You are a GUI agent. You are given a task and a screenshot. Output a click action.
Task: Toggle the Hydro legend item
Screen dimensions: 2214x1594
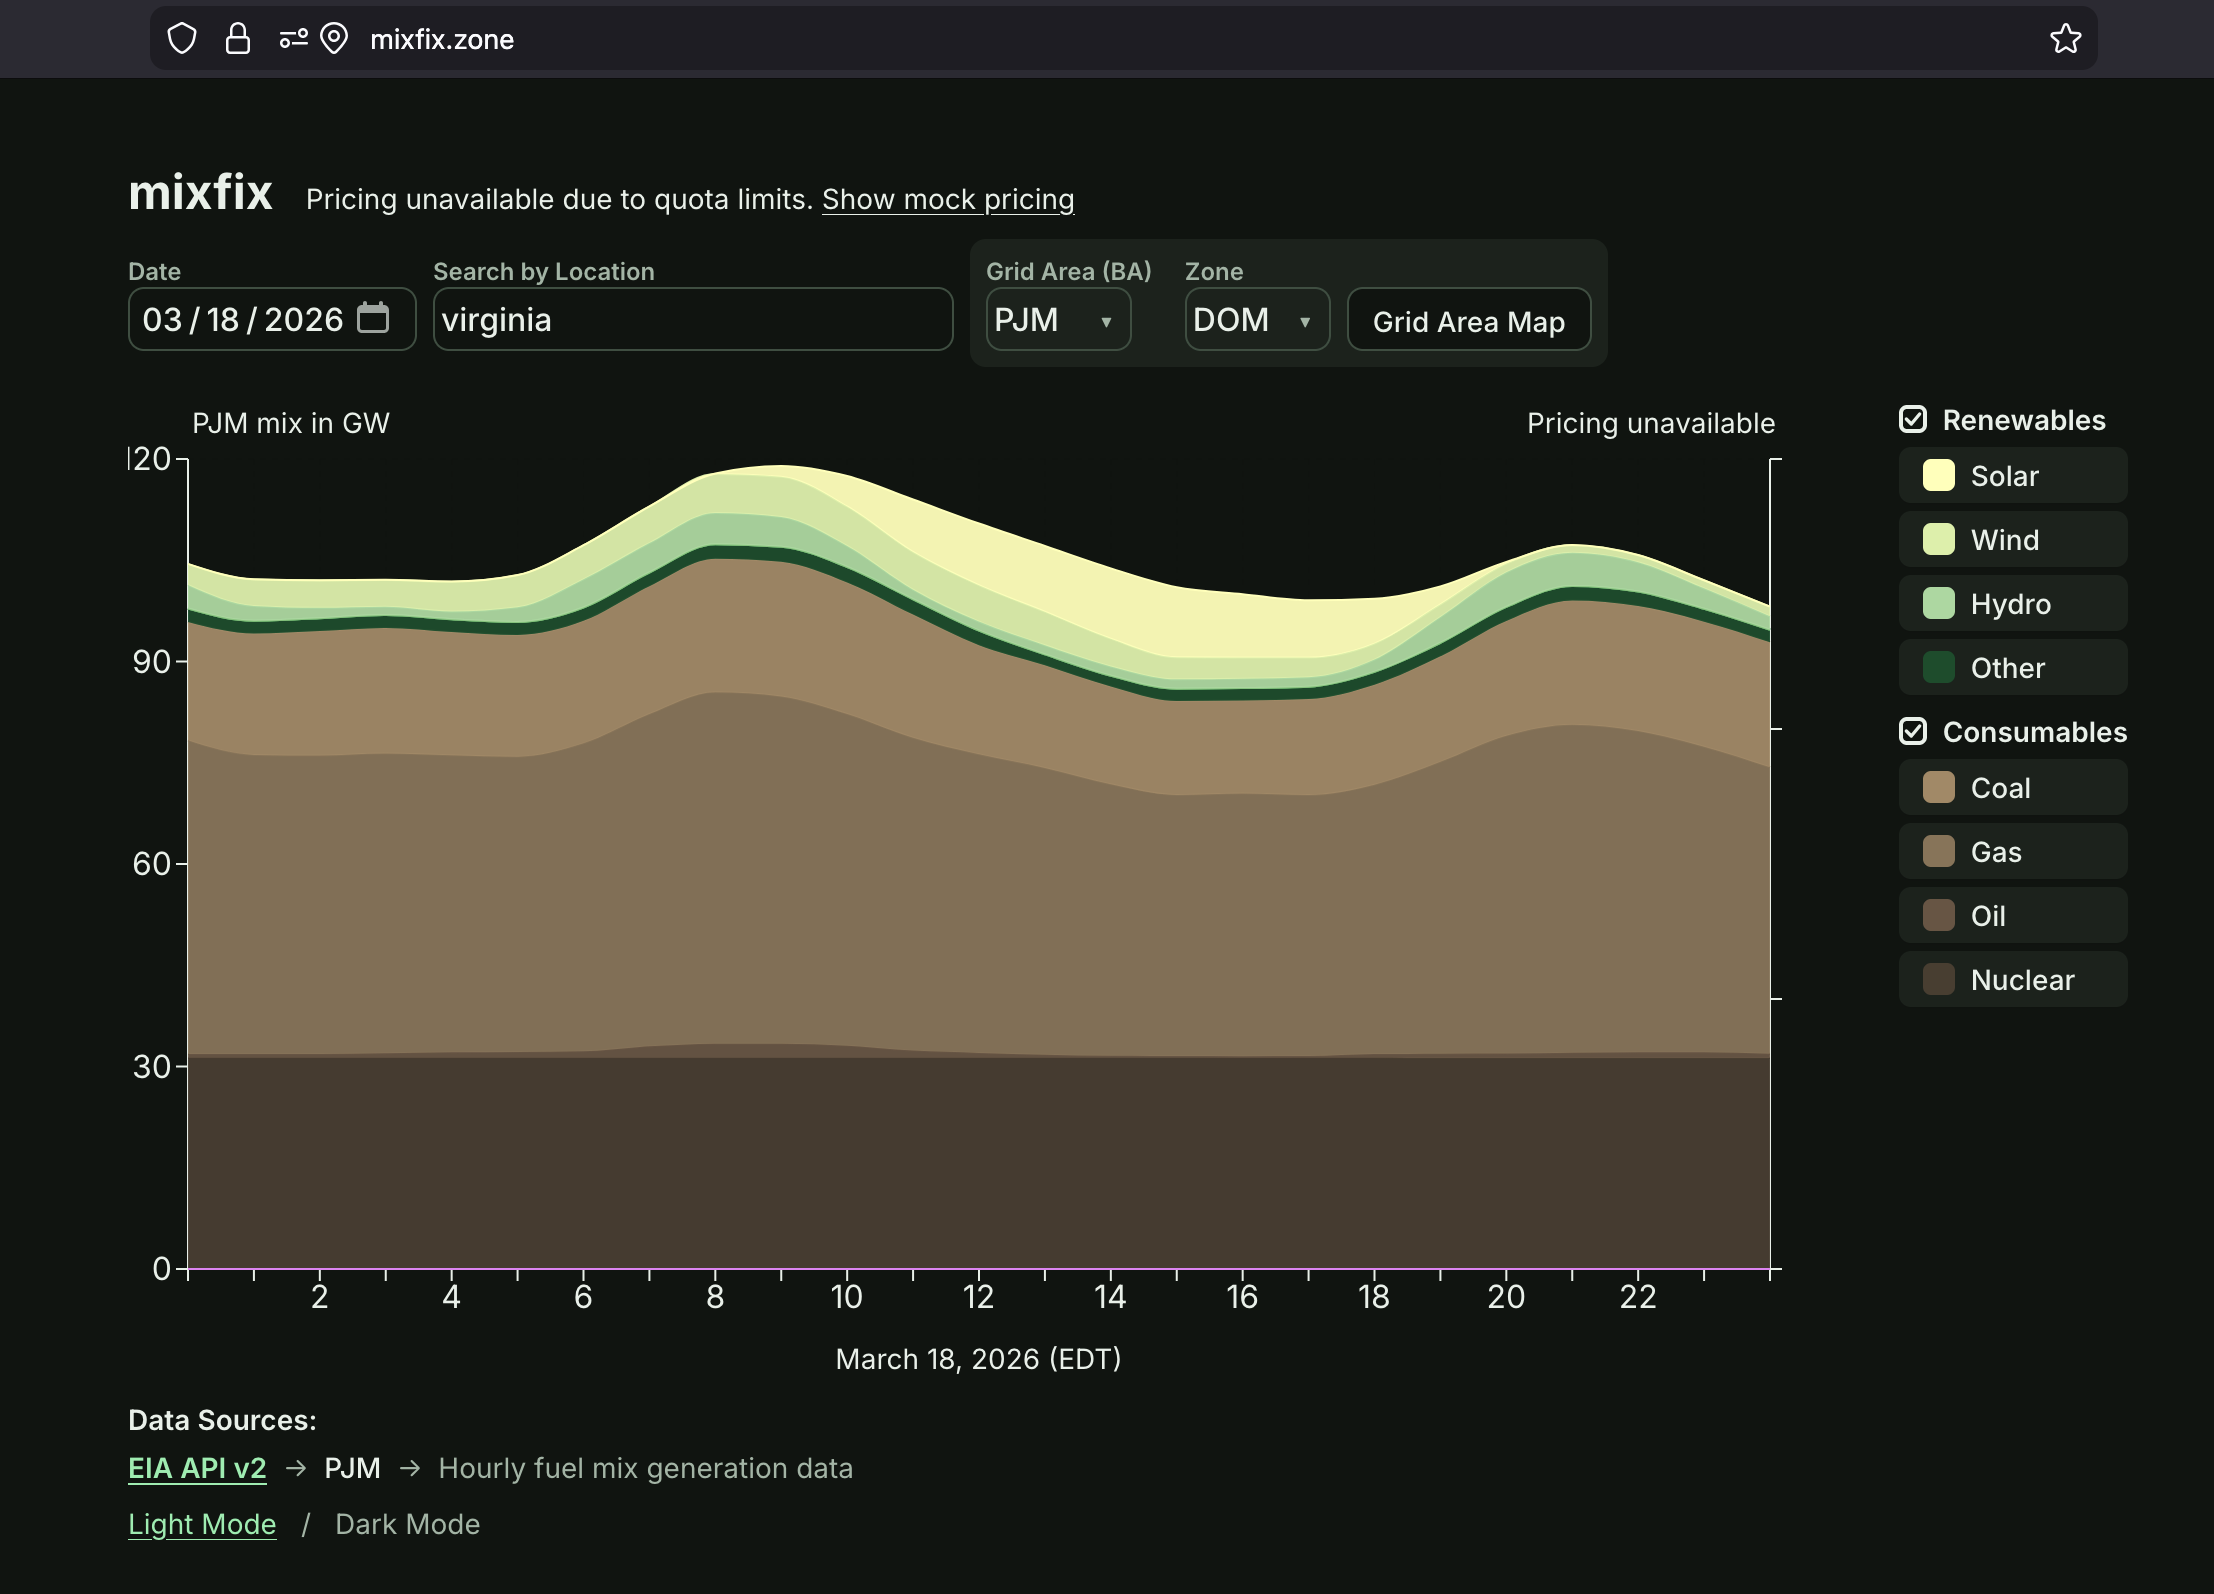2012,604
